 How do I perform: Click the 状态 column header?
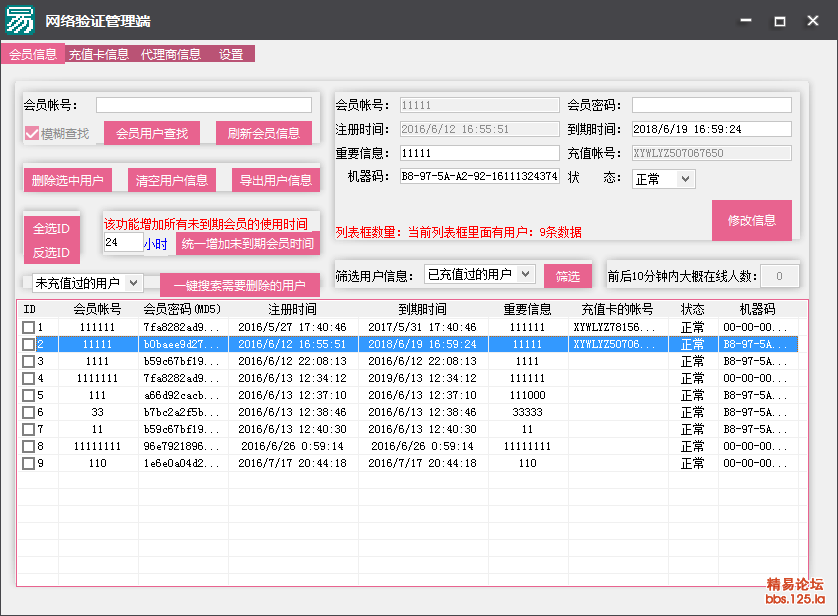(692, 309)
